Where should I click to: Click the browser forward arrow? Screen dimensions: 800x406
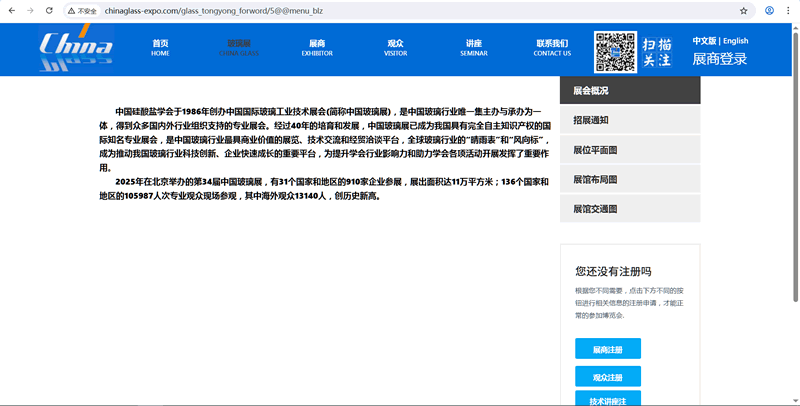[30, 10]
